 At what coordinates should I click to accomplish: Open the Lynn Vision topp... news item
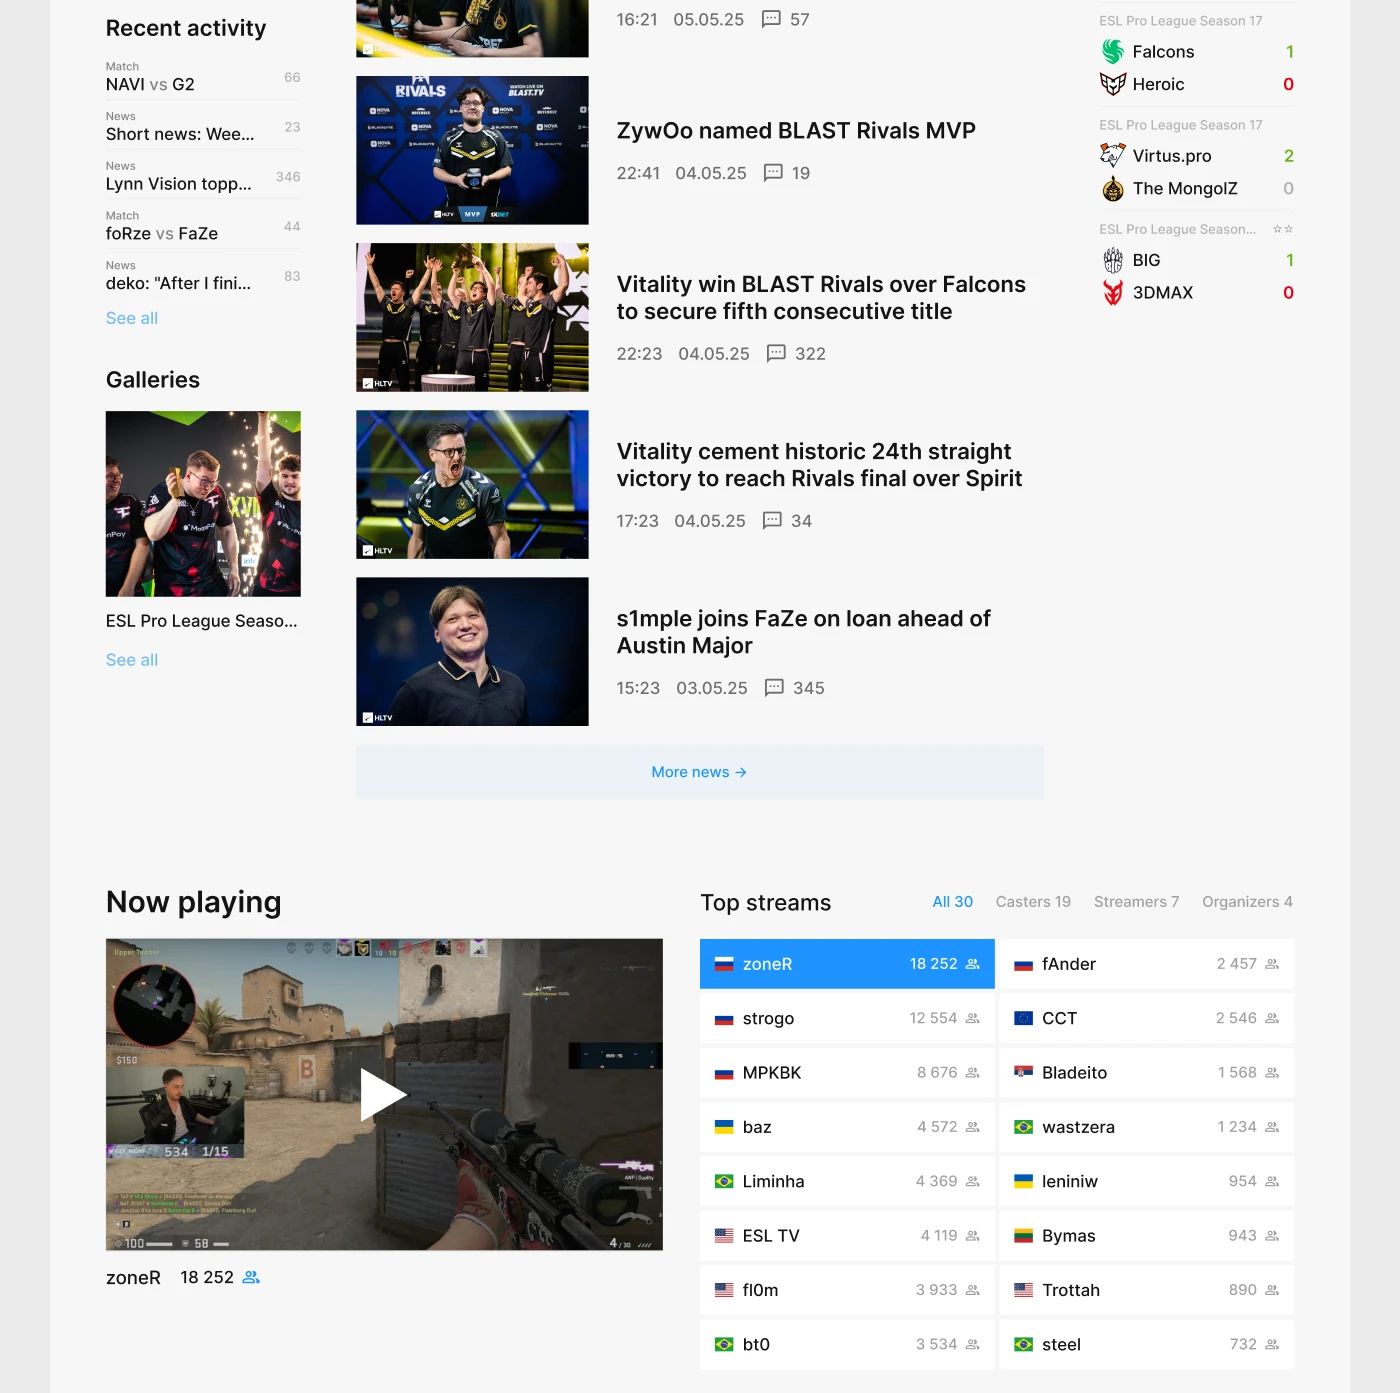coord(203,177)
